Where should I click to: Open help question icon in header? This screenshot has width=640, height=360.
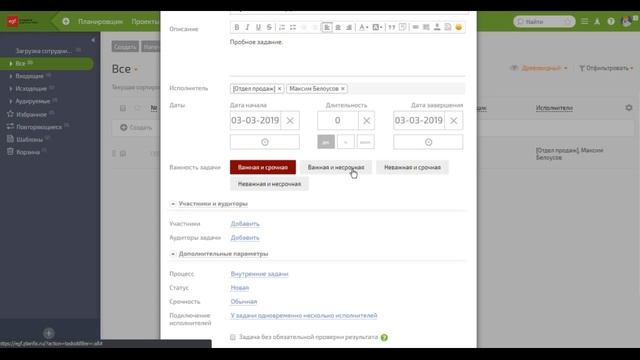click(x=611, y=21)
